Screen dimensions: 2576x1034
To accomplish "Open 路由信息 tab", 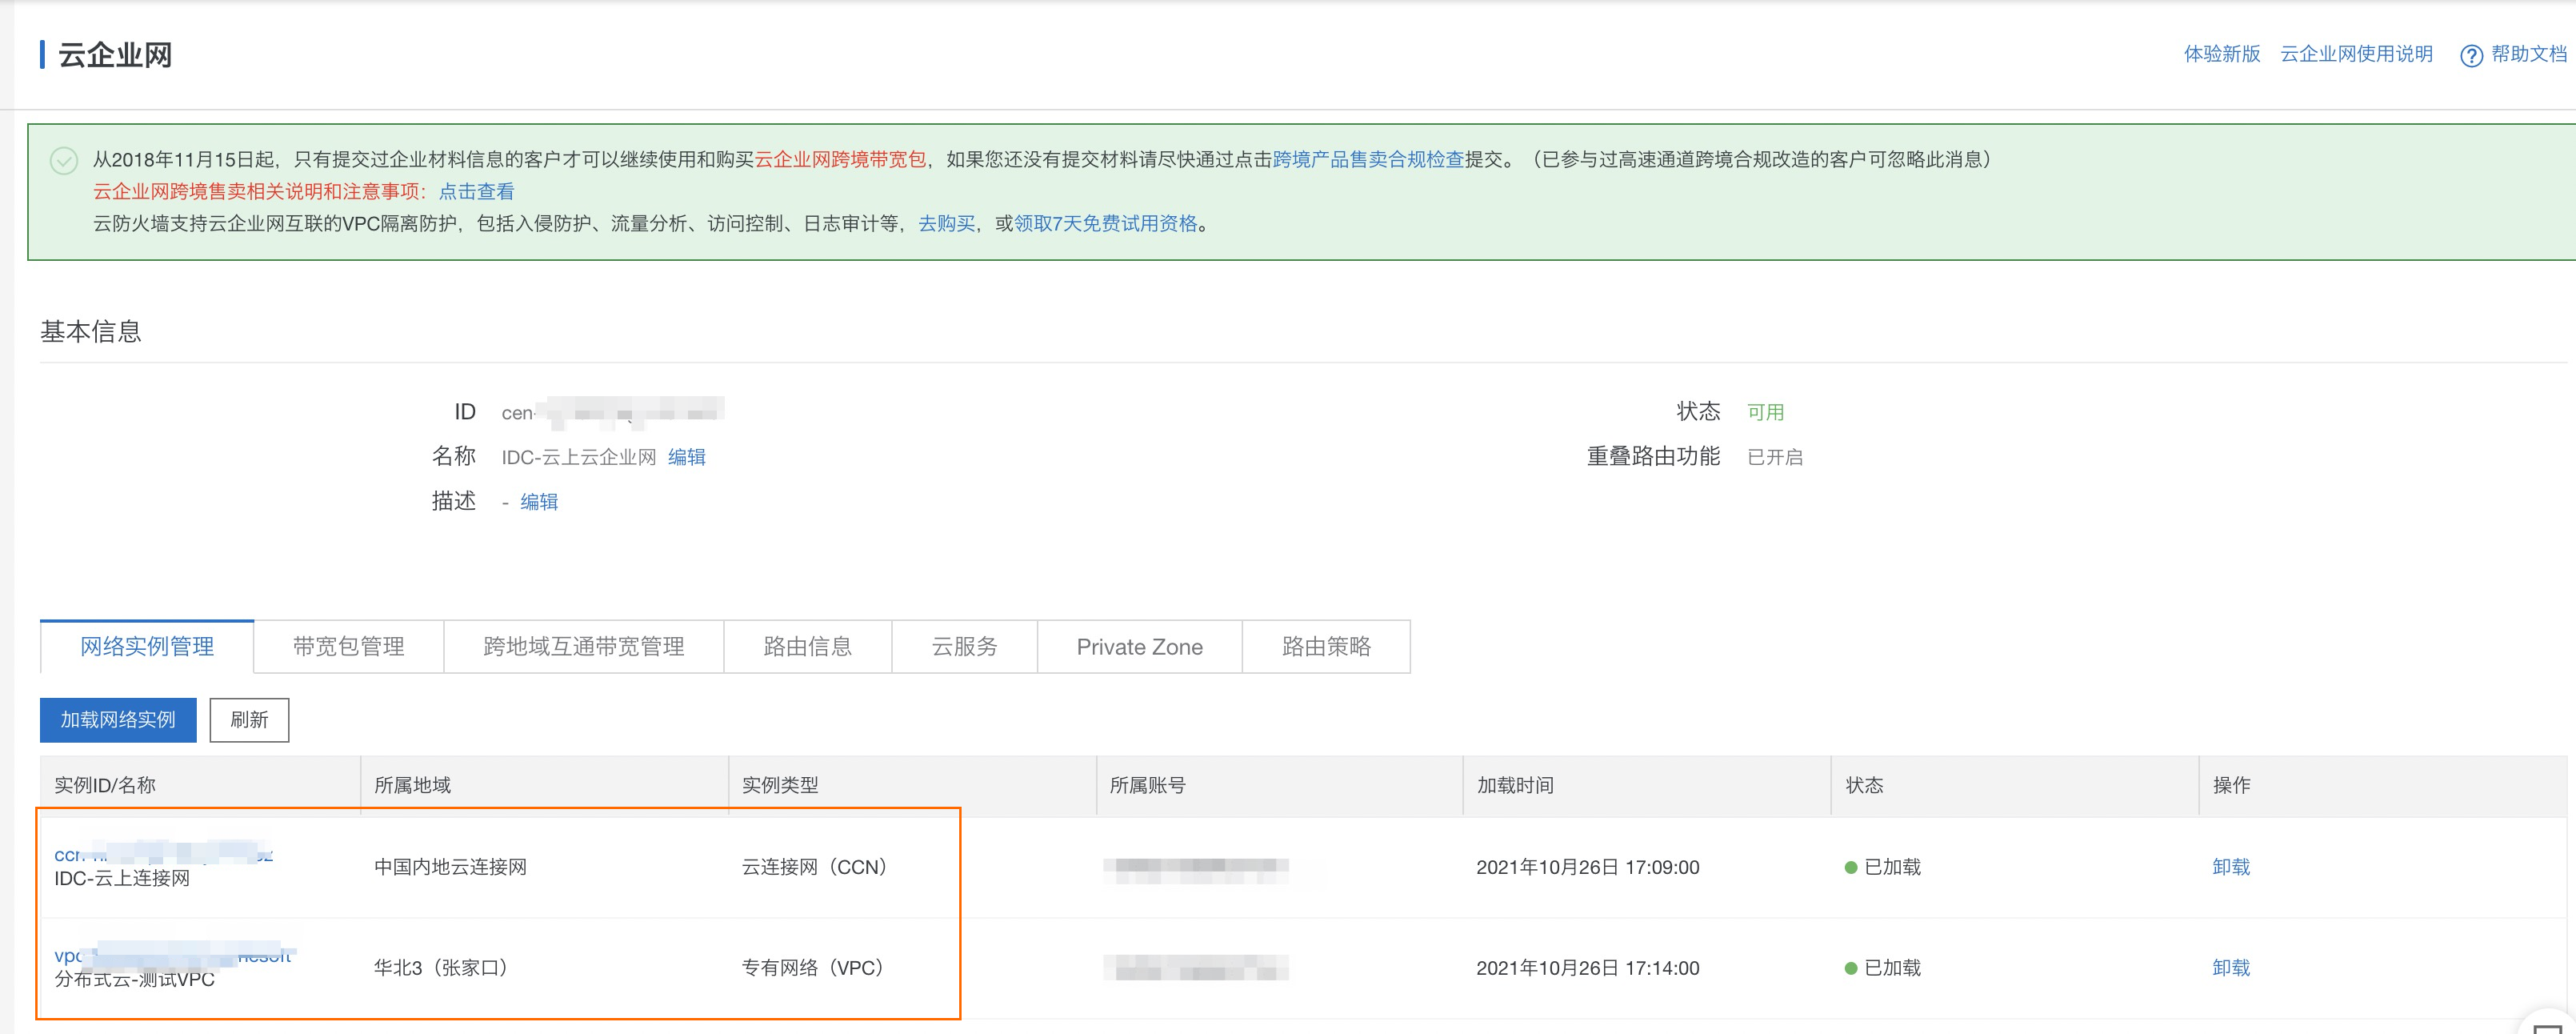I will pos(807,647).
